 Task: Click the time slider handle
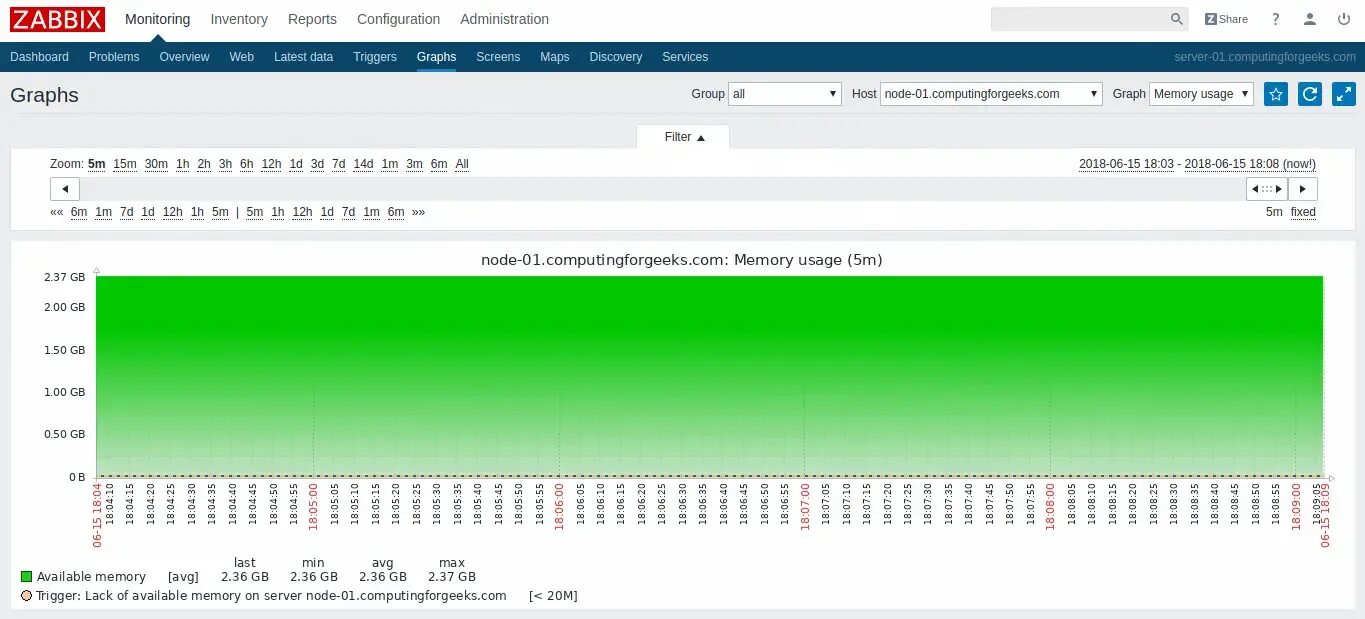pyautogui.click(x=1267, y=189)
